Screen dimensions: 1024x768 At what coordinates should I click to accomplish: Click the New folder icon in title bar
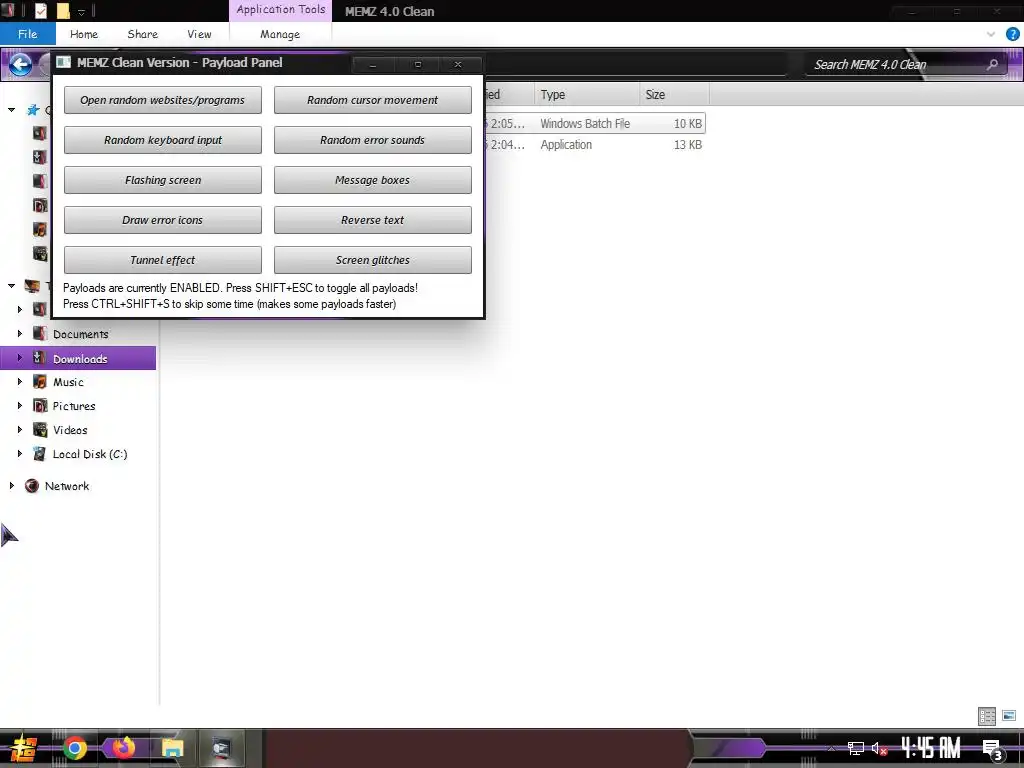pyautogui.click(x=63, y=10)
